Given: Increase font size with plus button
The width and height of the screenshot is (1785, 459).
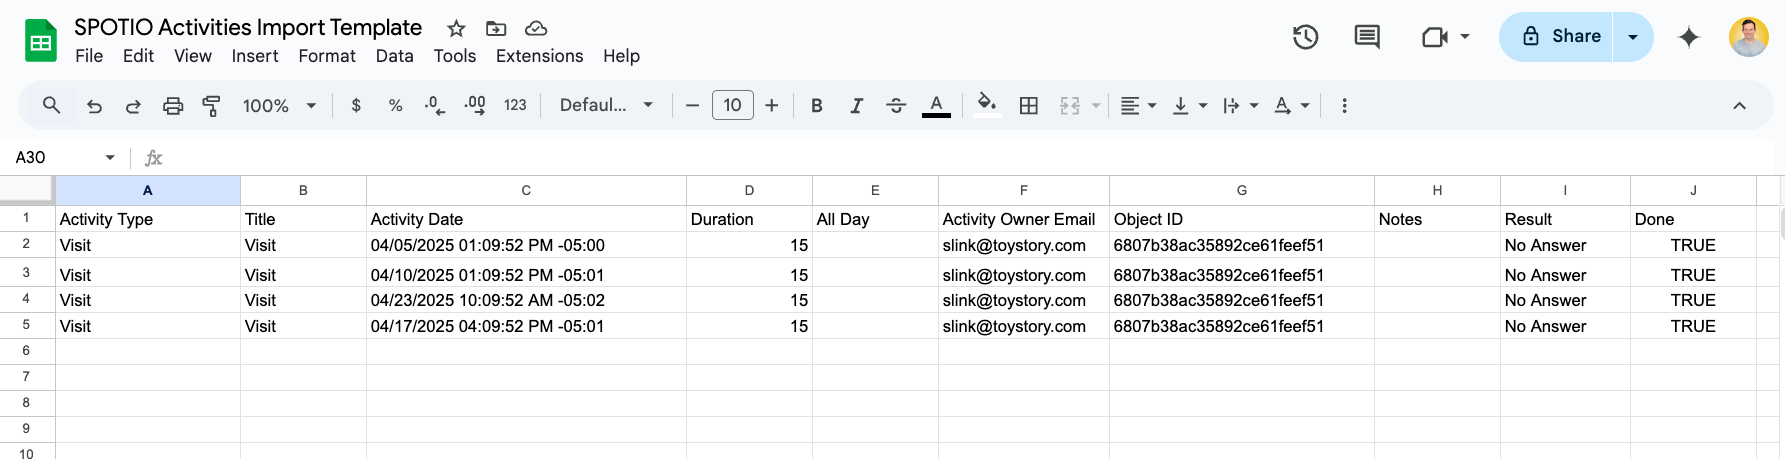Looking at the screenshot, I should point(772,105).
